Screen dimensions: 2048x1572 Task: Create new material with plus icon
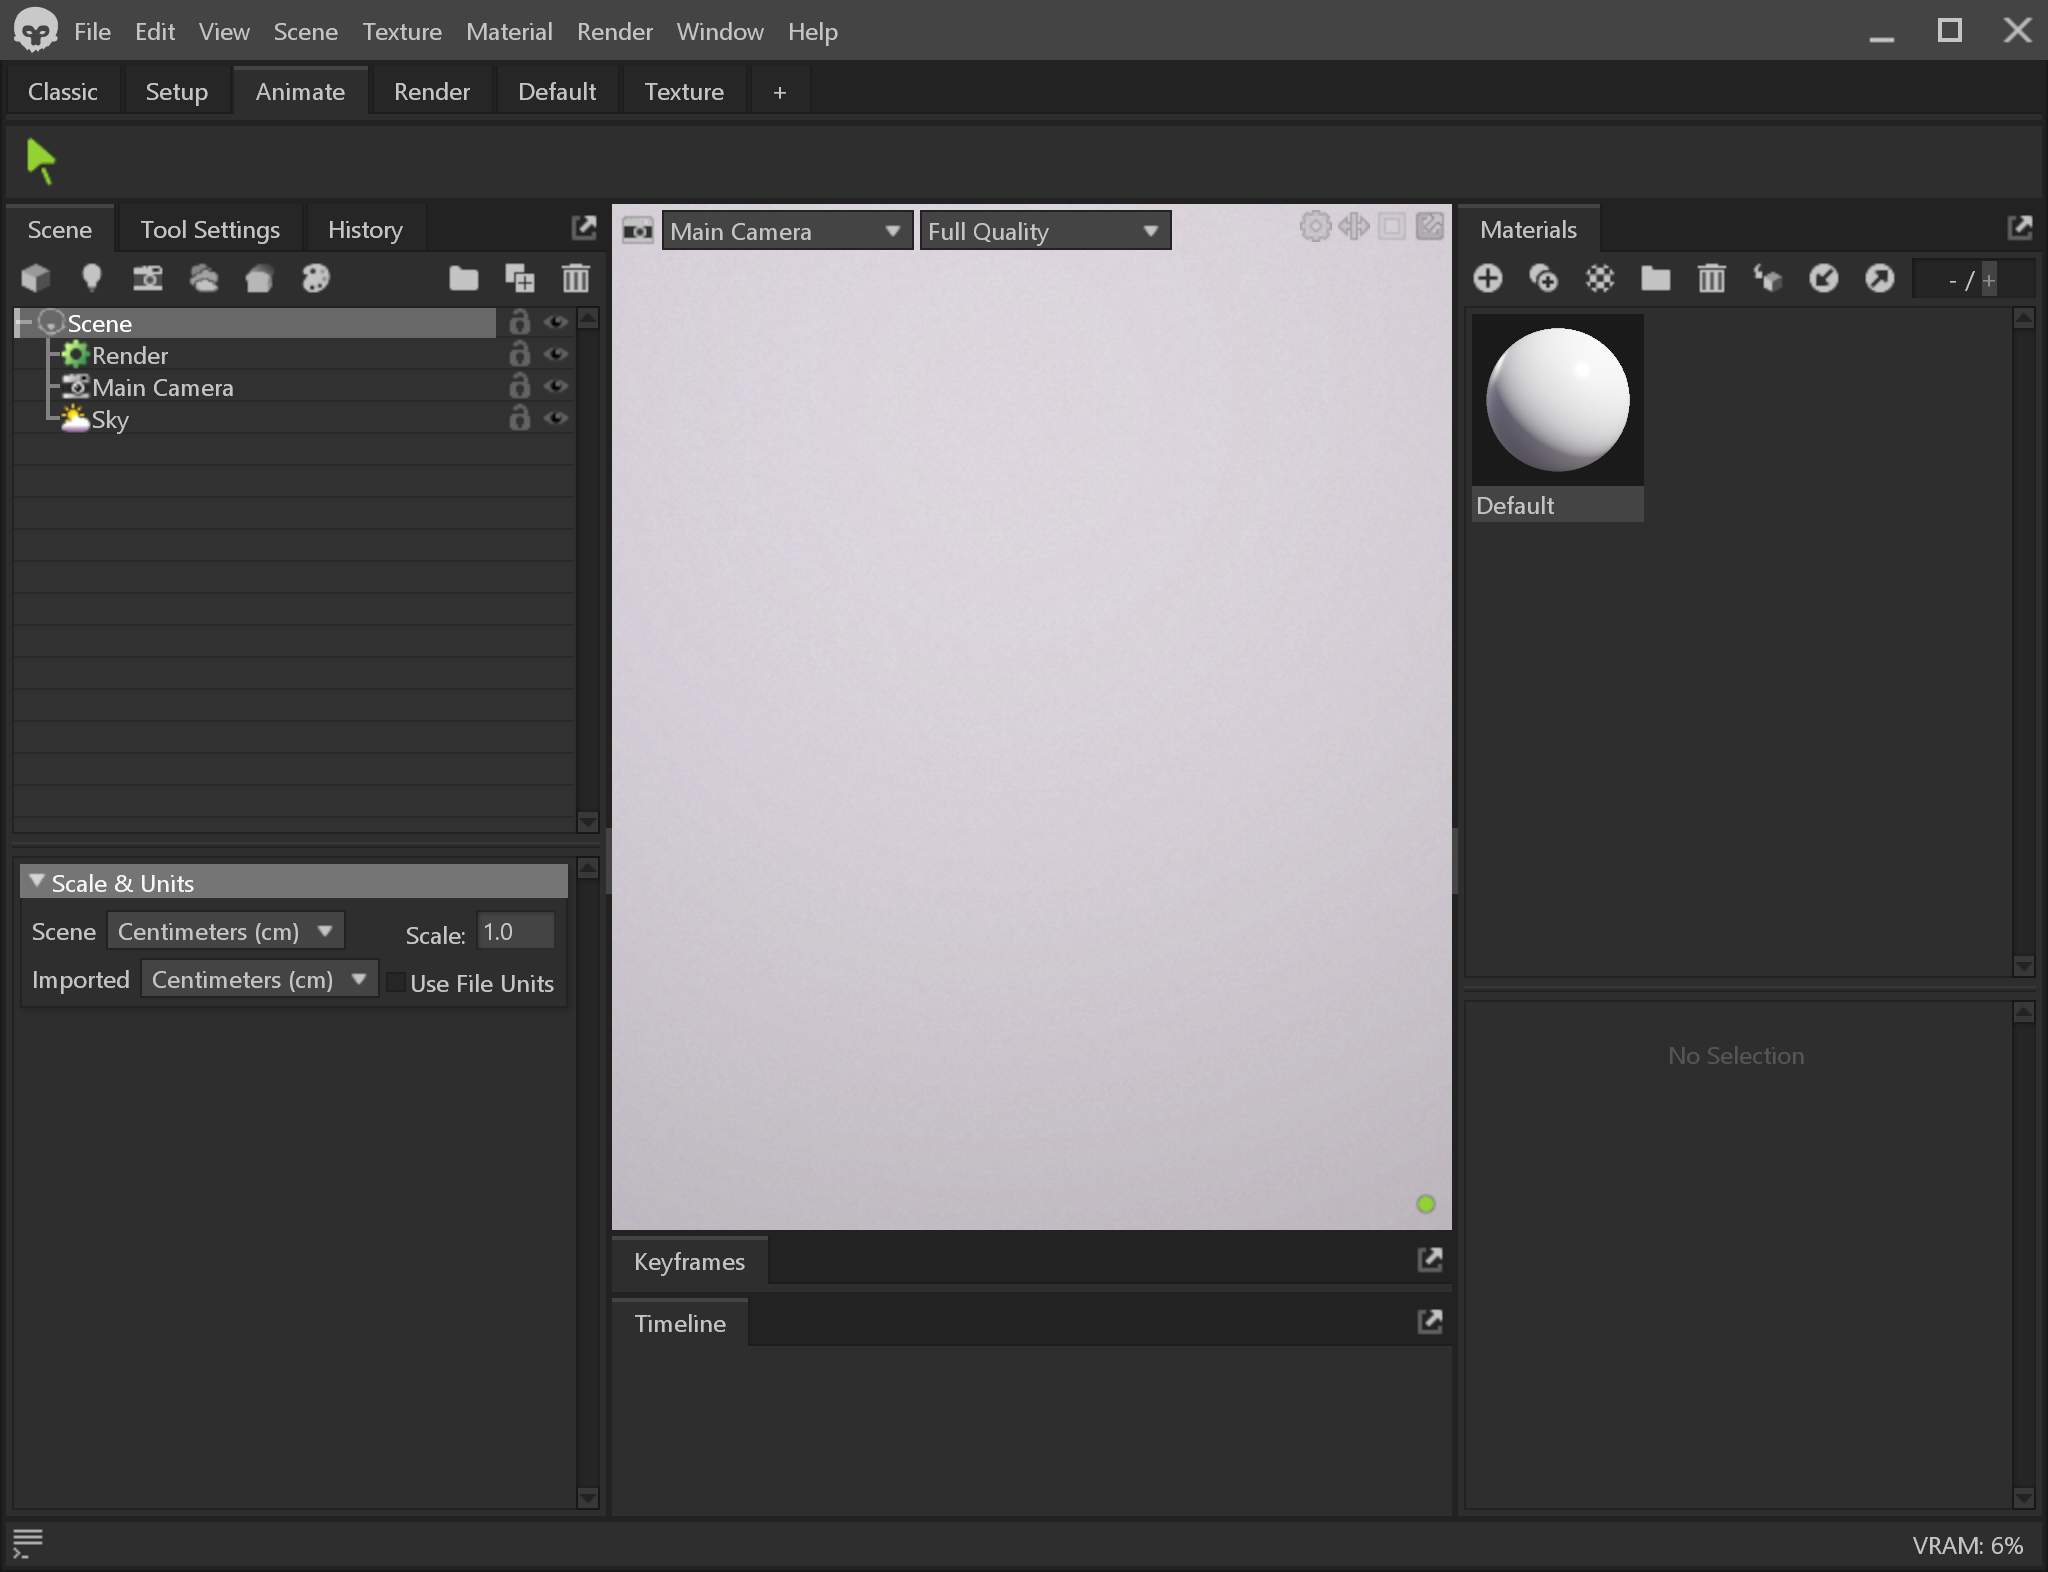pyautogui.click(x=1488, y=278)
